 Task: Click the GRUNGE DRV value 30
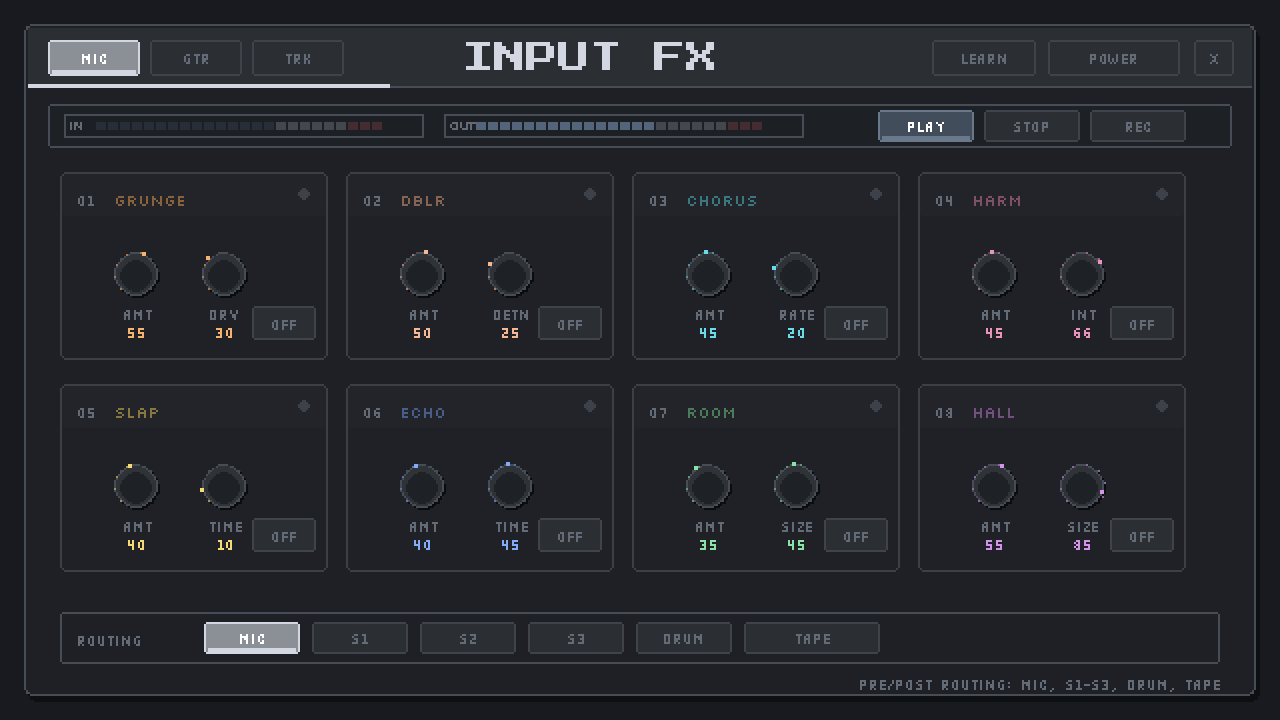tap(224, 333)
